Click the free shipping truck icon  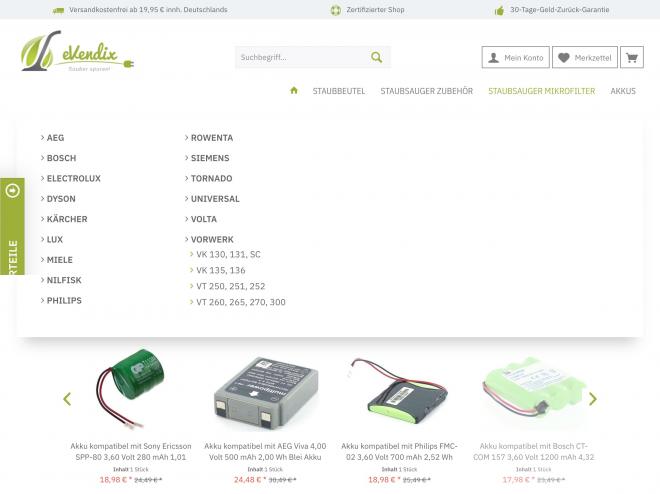click(x=58, y=10)
